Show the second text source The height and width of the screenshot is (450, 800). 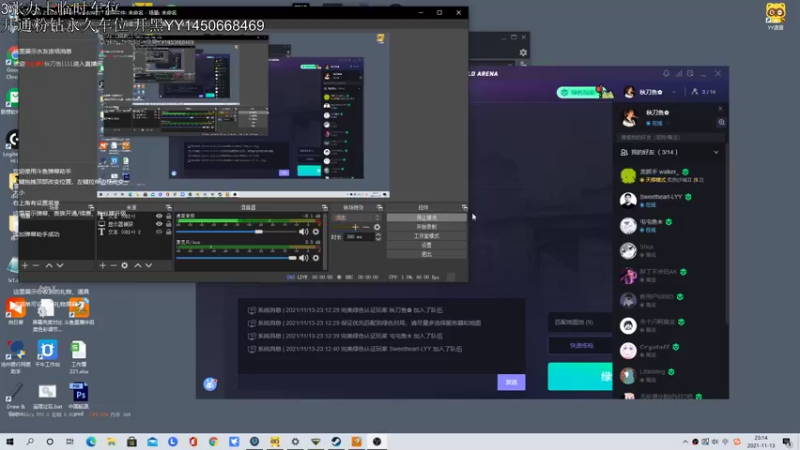159,232
